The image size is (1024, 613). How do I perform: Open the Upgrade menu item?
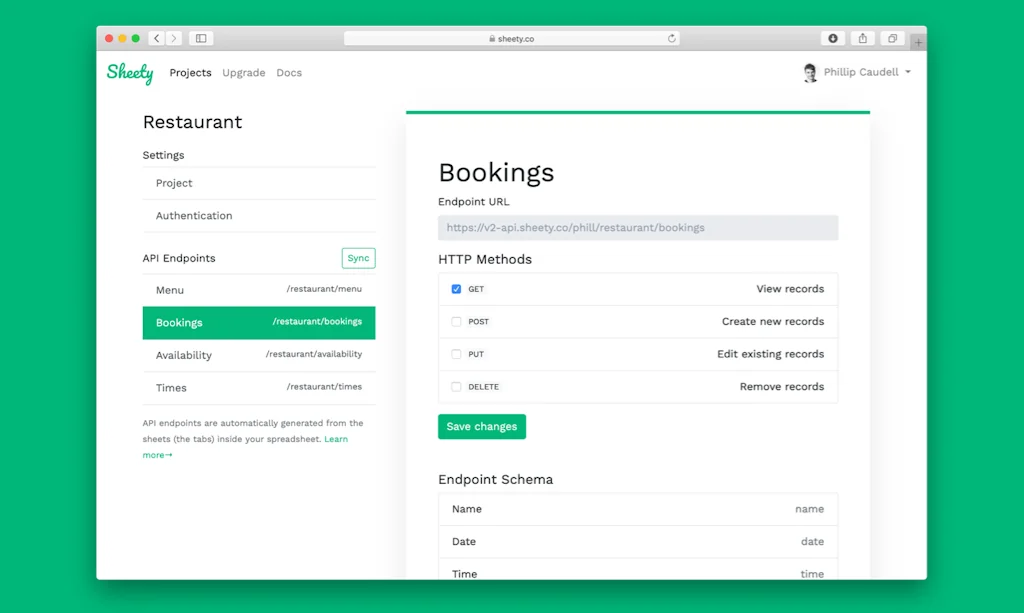(244, 73)
